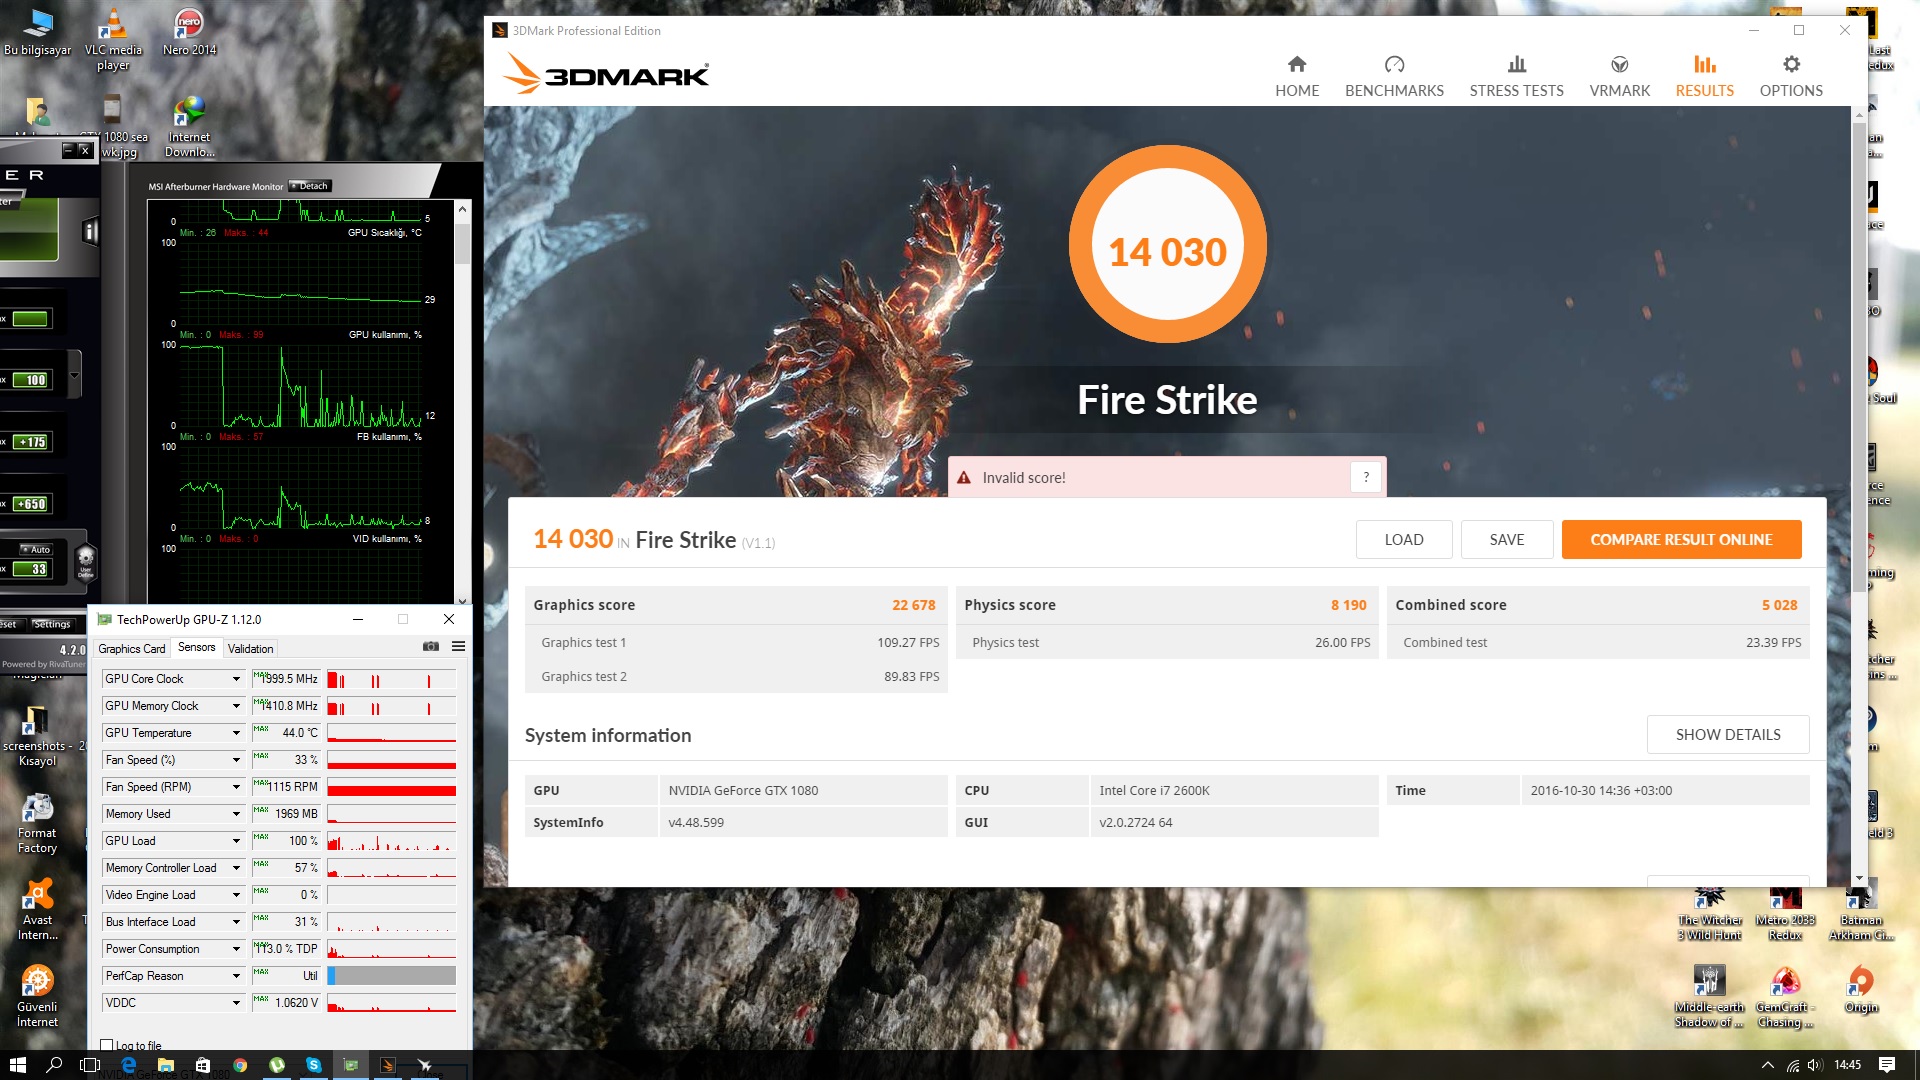Switch to GPU-Z Graphics Card tab
The image size is (1920, 1080).
coord(132,648)
